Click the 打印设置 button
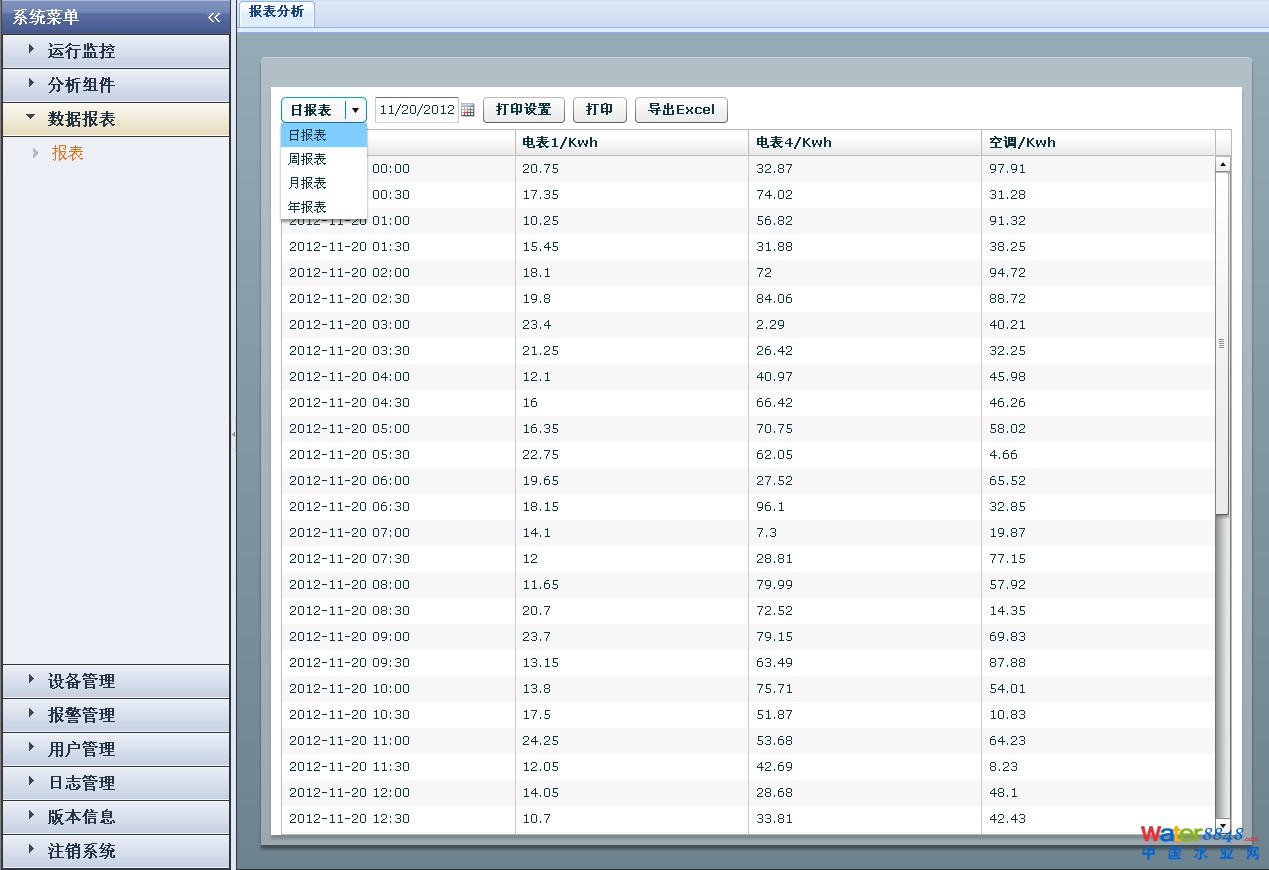Image resolution: width=1269 pixels, height=870 pixels. coord(523,110)
